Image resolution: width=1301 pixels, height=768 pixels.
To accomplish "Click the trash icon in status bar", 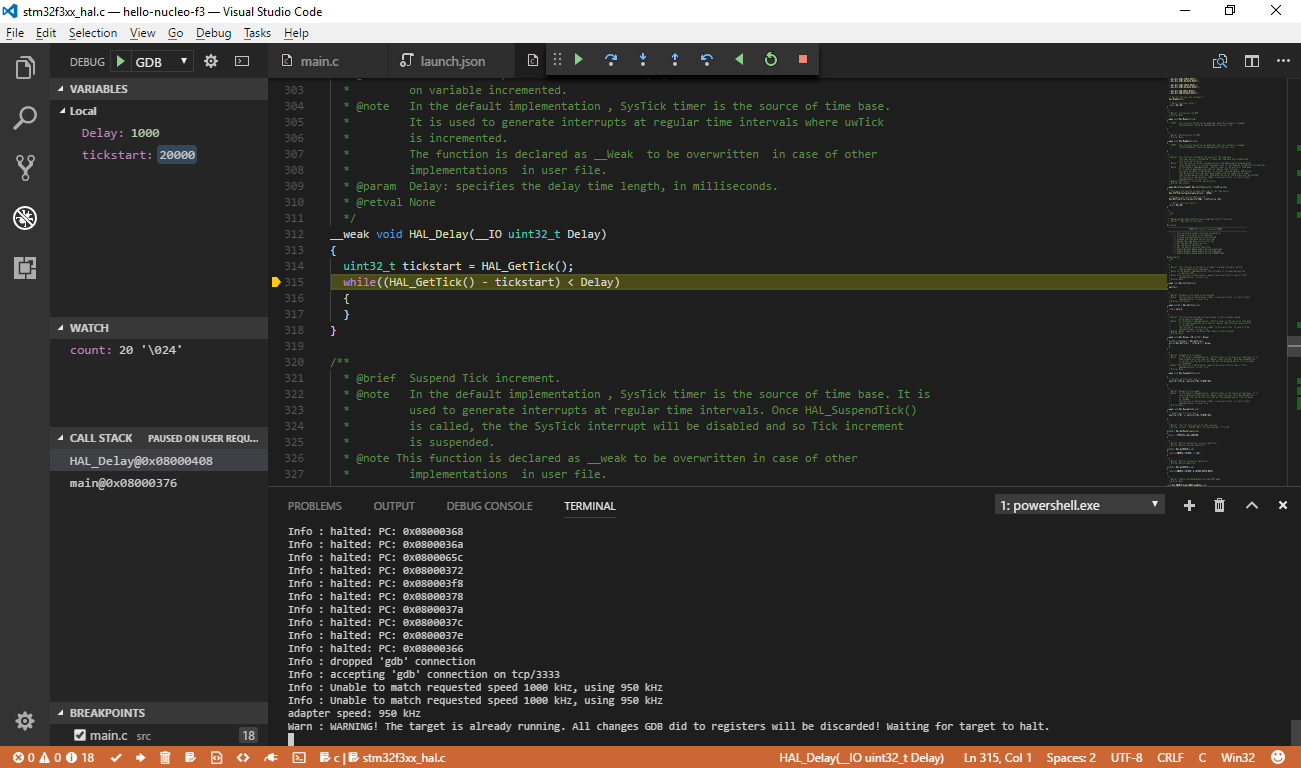I will (x=166, y=758).
